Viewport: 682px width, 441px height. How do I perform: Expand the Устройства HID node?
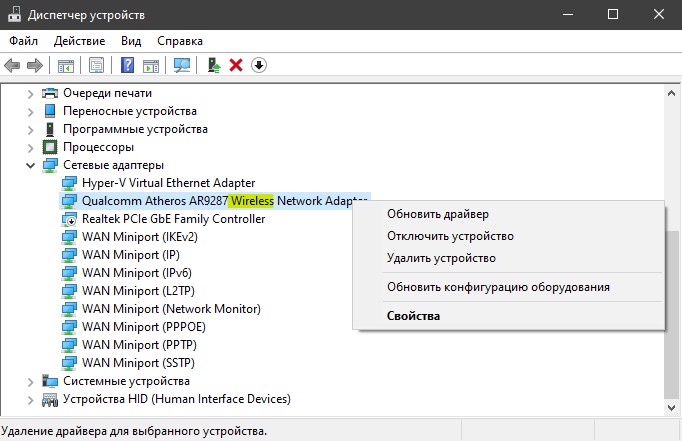pos(30,400)
